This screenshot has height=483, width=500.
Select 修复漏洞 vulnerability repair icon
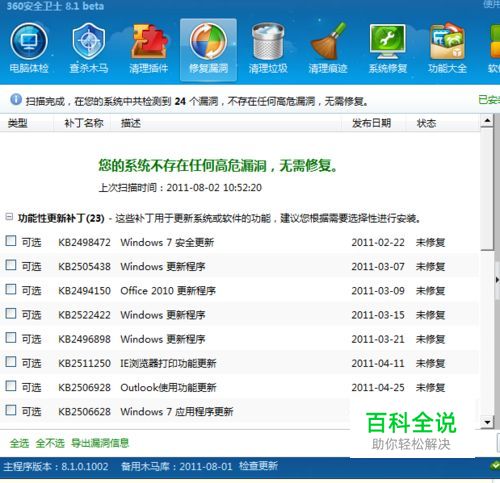click(x=209, y=49)
